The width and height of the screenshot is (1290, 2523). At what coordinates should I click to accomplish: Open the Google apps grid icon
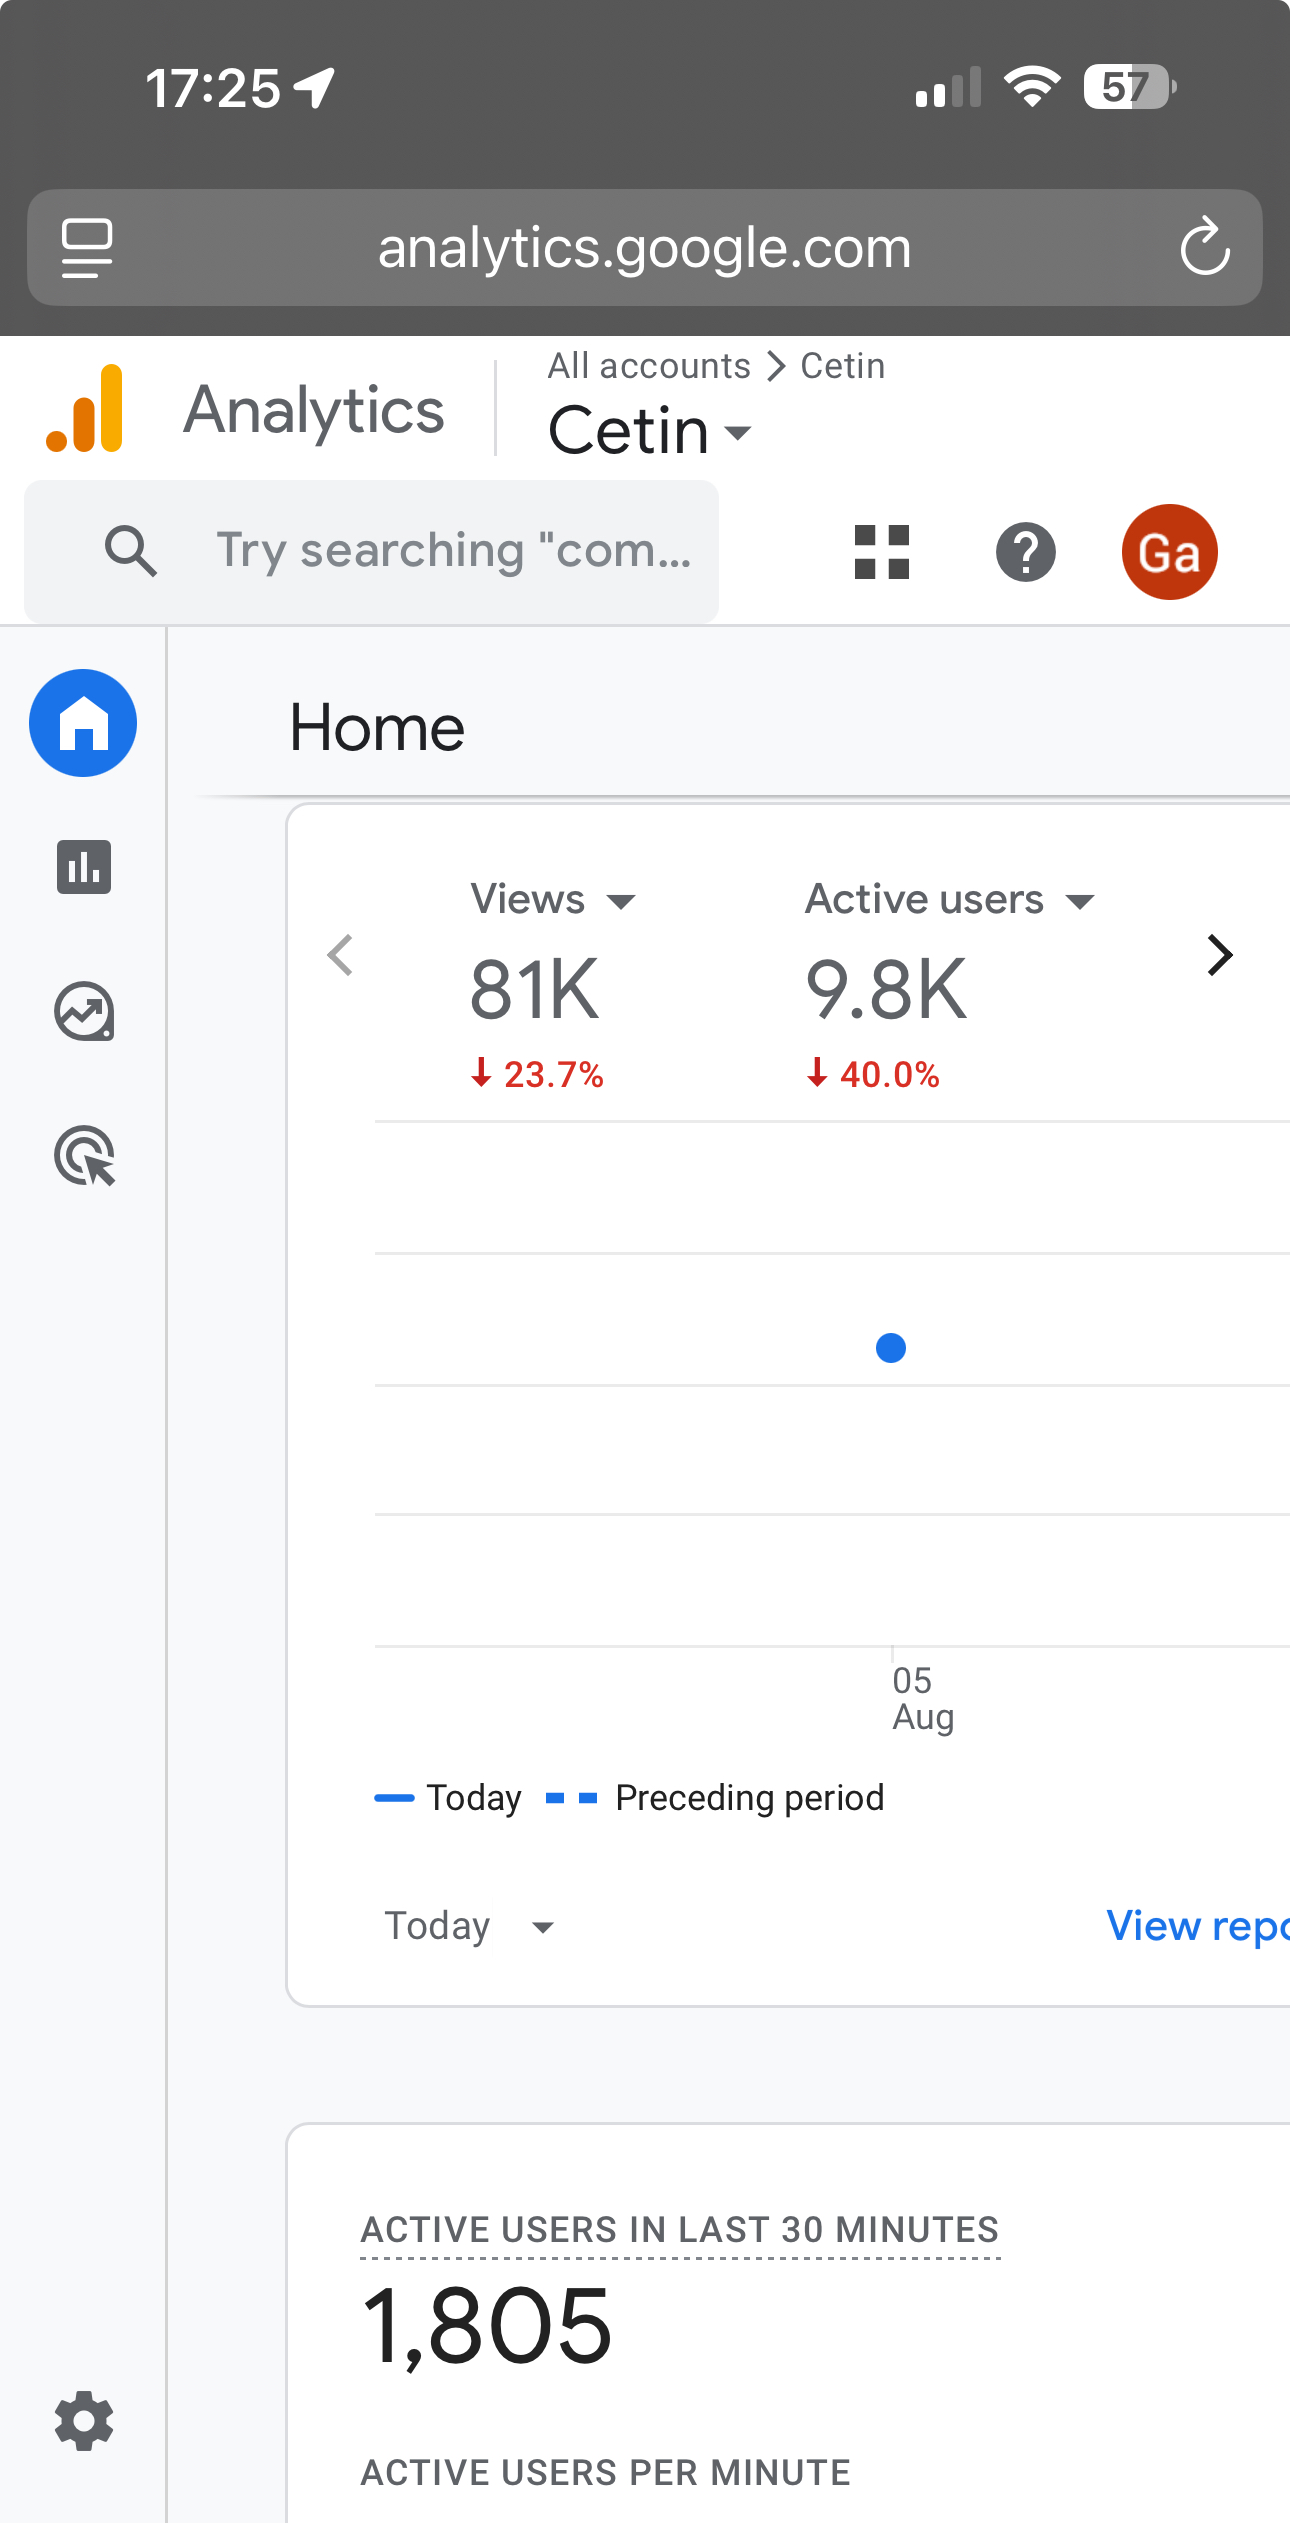click(x=882, y=552)
